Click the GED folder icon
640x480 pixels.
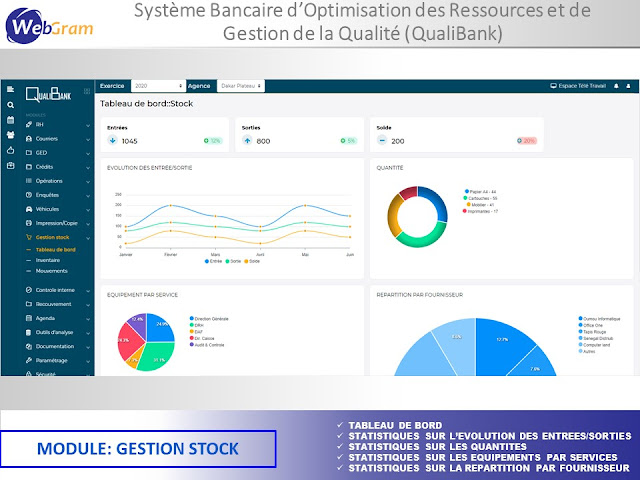tap(29, 153)
